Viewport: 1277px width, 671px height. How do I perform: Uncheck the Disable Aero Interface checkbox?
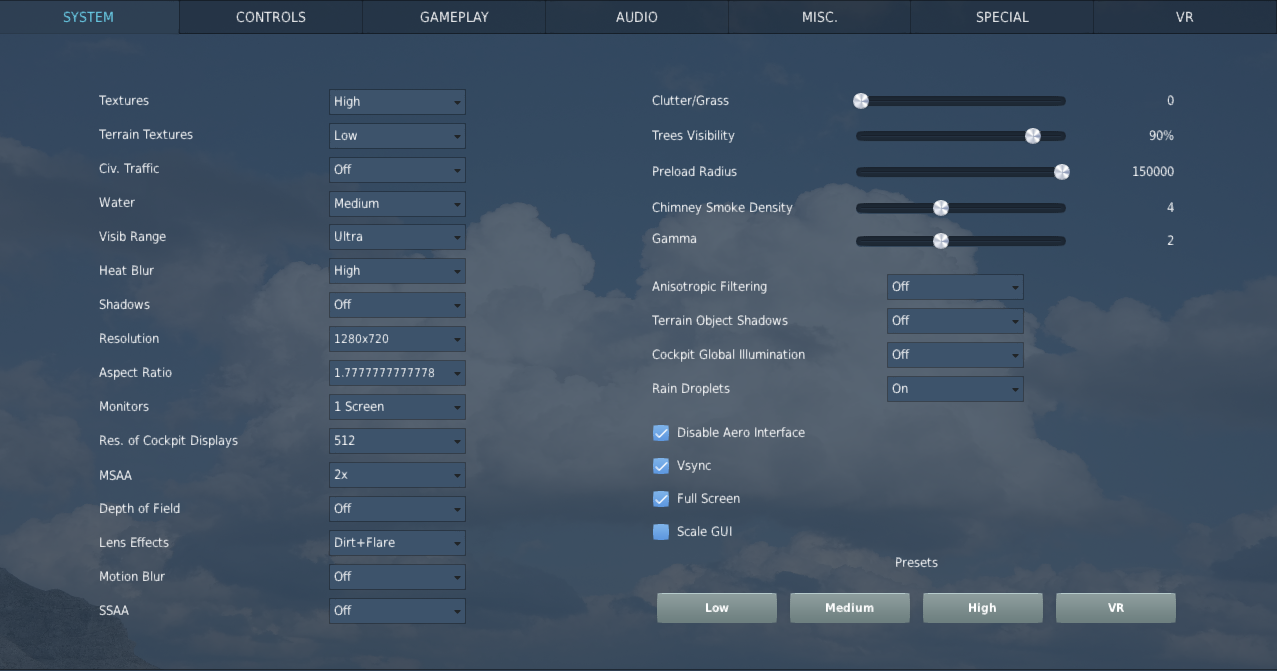coord(661,433)
